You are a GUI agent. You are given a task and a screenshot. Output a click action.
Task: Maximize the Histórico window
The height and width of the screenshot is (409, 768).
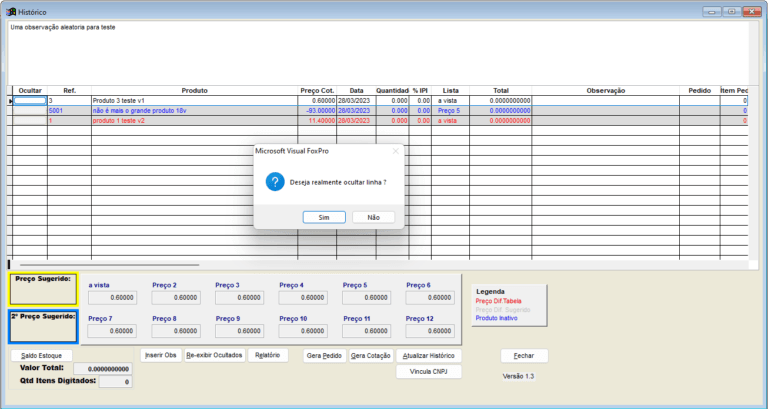tap(731, 11)
